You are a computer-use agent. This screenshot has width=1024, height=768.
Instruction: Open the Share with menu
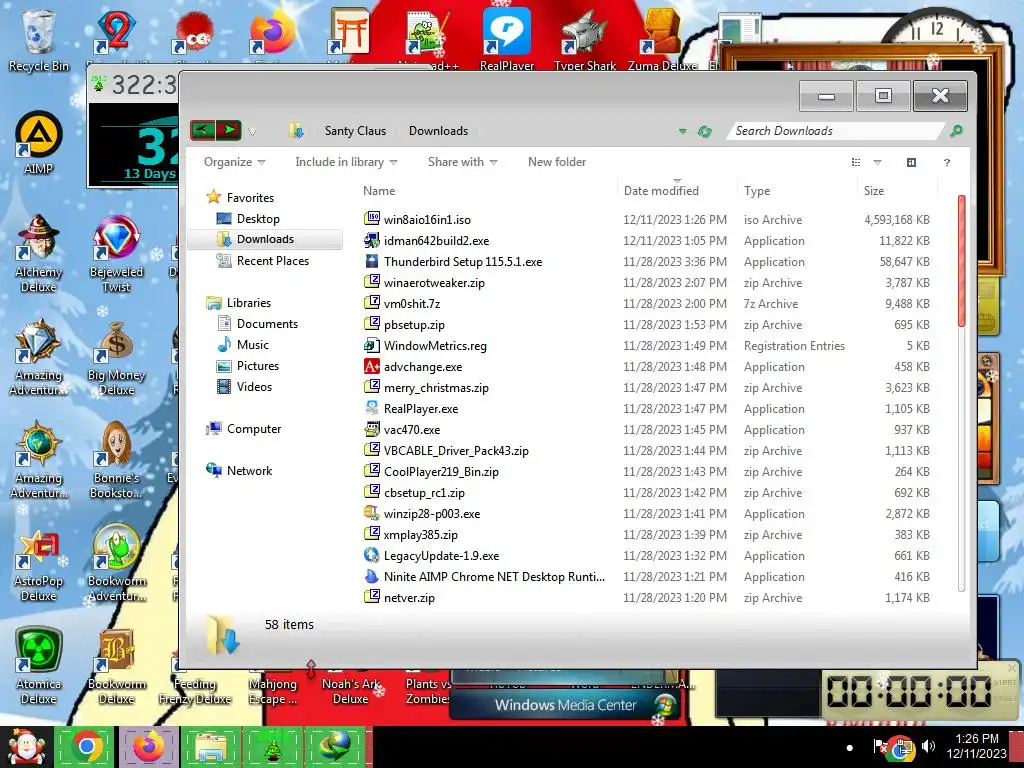(462, 162)
